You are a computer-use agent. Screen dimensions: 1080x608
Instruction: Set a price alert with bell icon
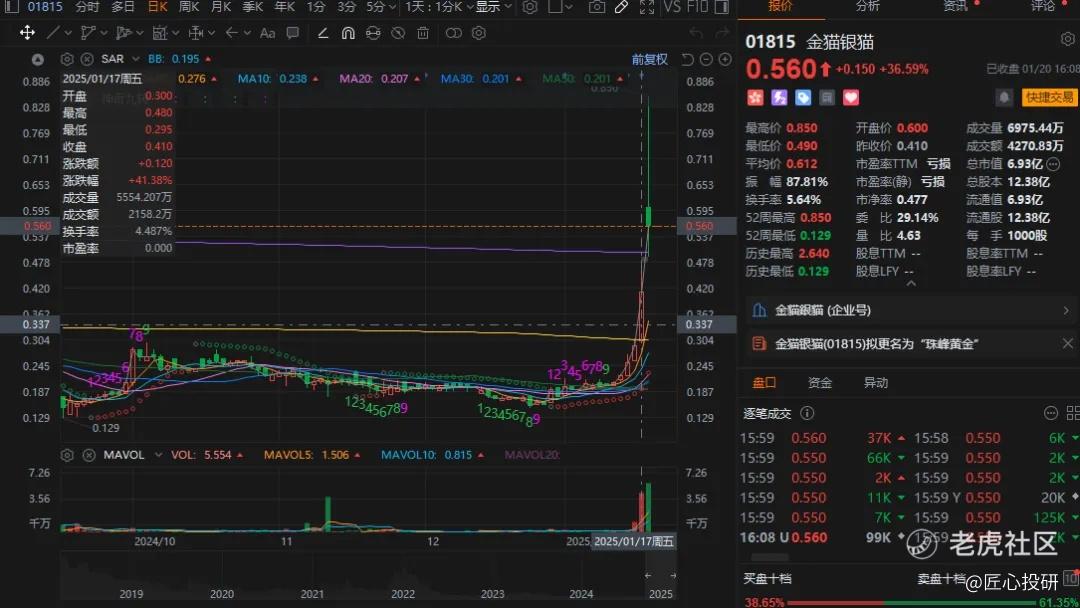[1004, 98]
